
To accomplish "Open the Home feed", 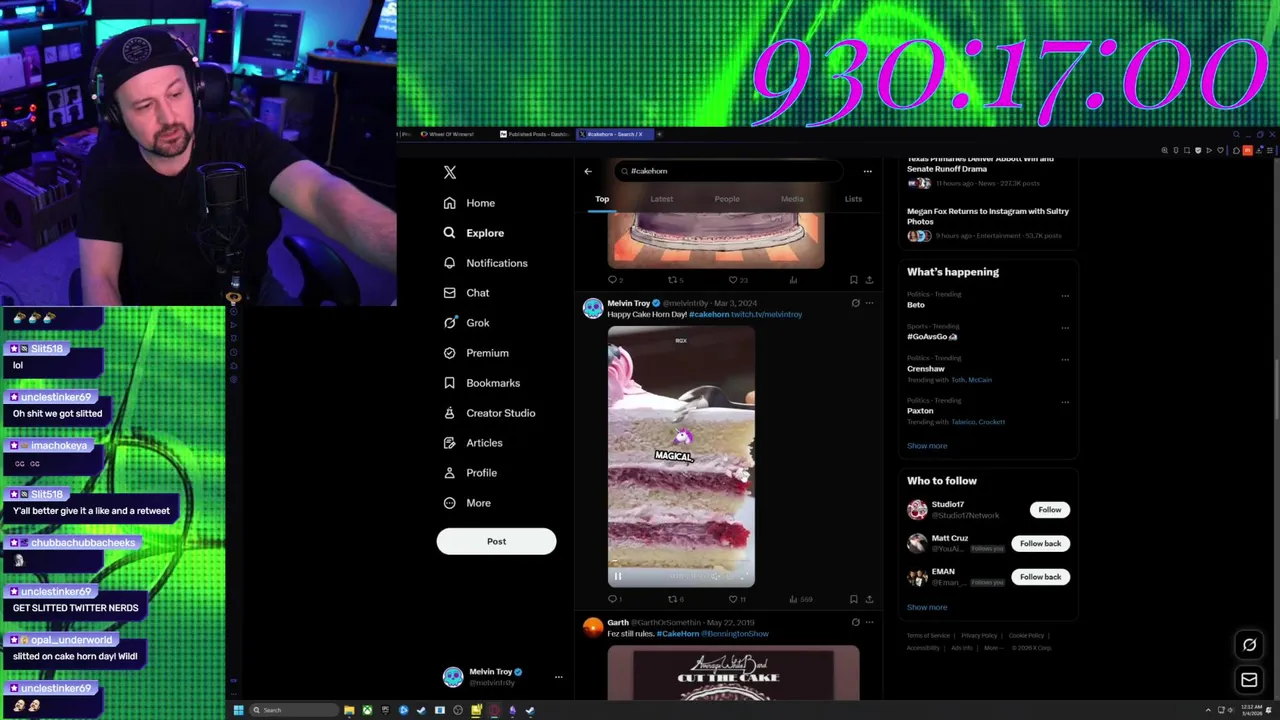I will point(469,203).
